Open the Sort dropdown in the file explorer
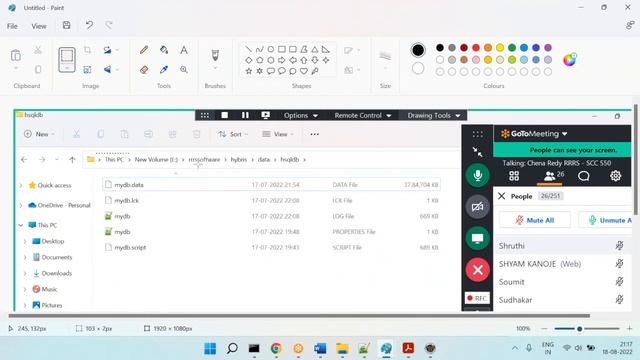 [x=233, y=134]
